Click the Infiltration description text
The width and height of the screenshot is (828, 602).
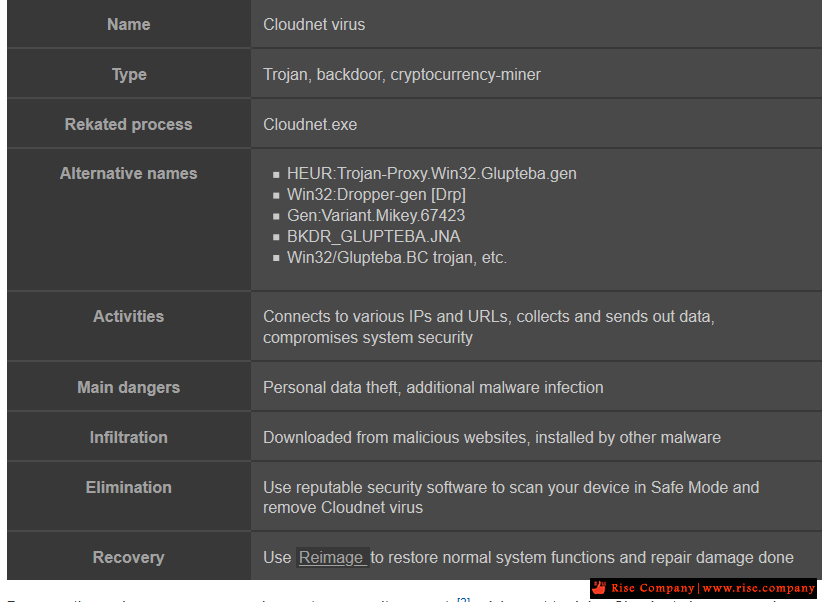click(492, 437)
